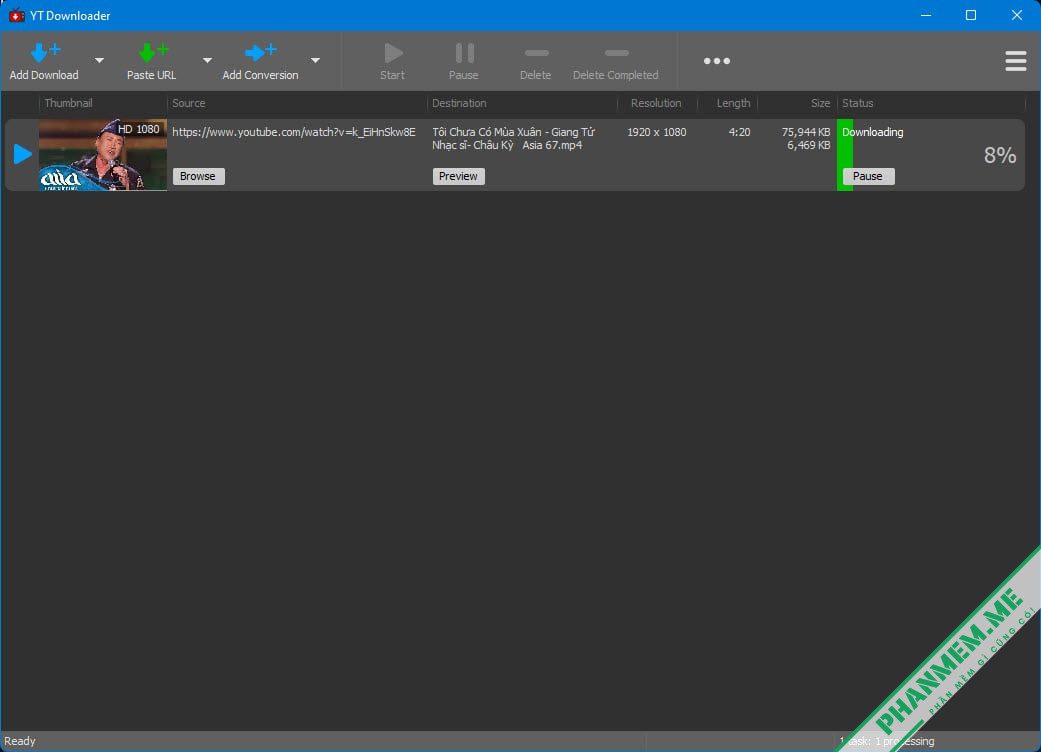The image size is (1041, 752).
Task: Click the Pause button in the Status column
Action: [868, 176]
